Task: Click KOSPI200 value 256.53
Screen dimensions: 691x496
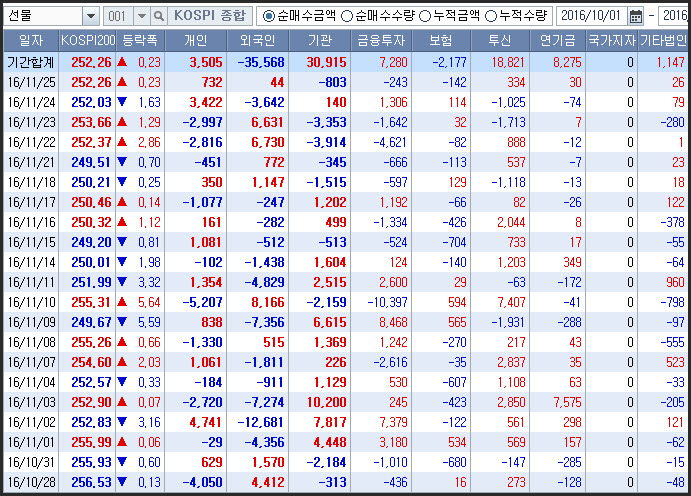Action: coord(91,482)
